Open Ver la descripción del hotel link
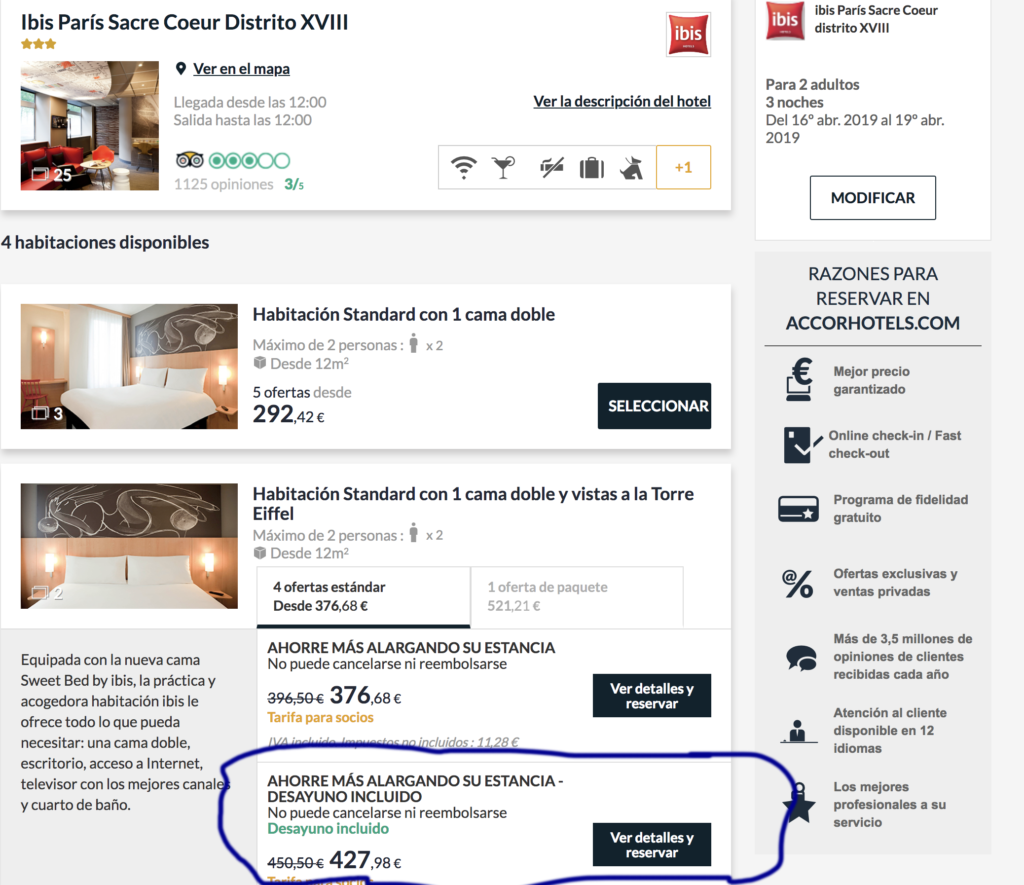 (622, 101)
